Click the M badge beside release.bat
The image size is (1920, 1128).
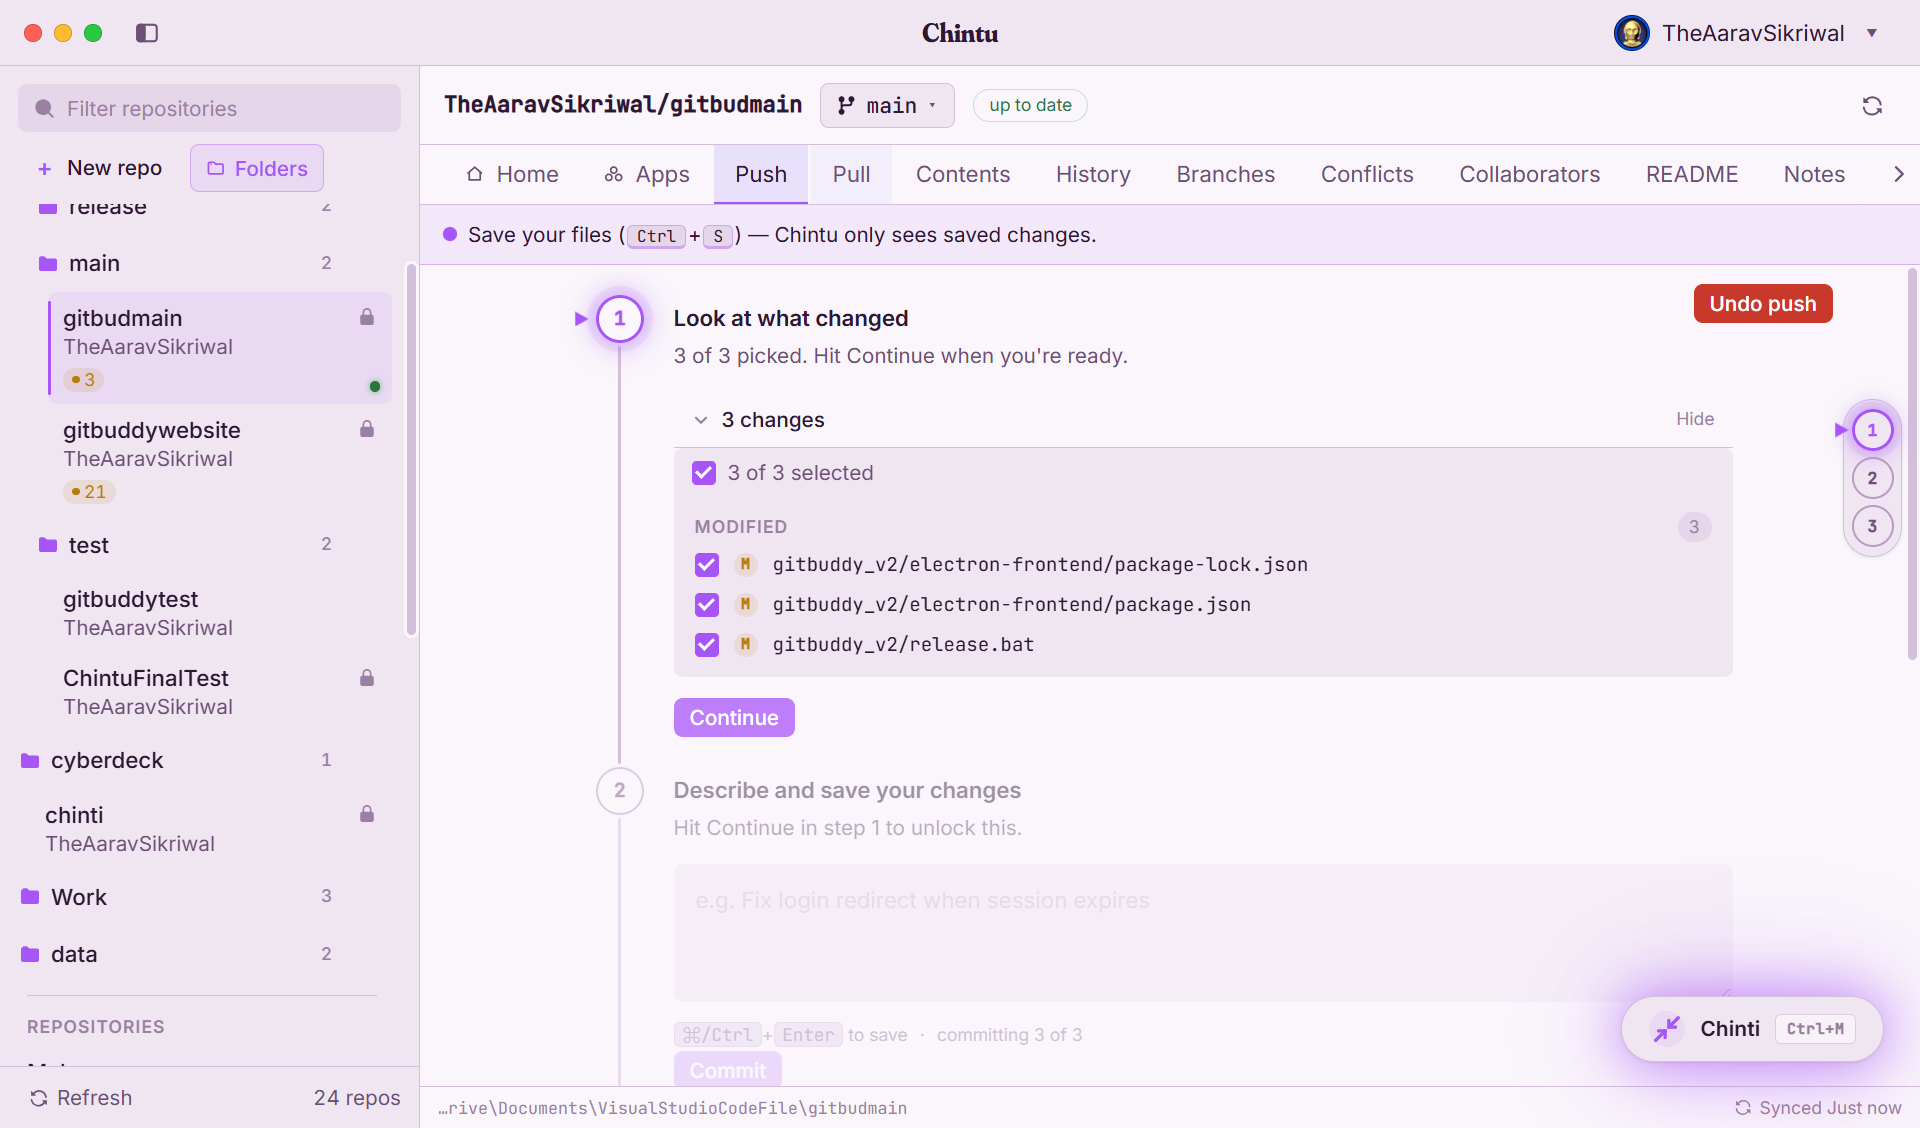(745, 645)
